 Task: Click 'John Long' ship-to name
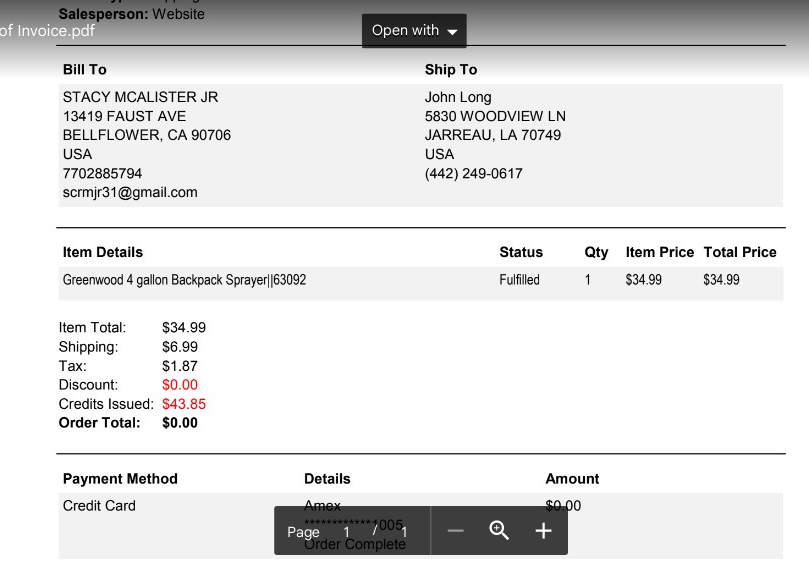coord(458,97)
